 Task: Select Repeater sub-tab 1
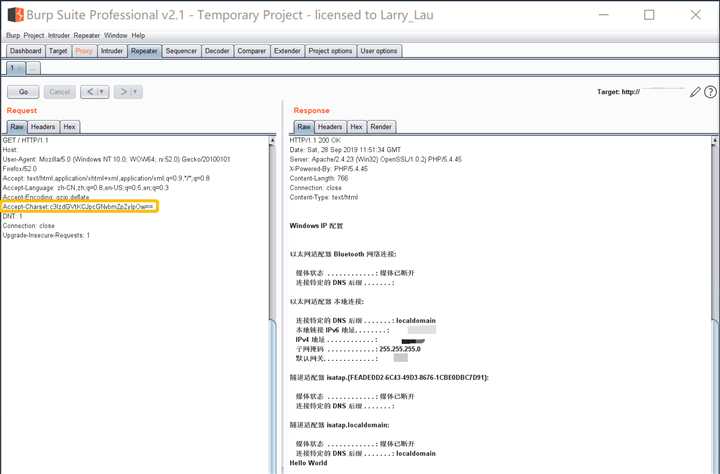coord(16,68)
